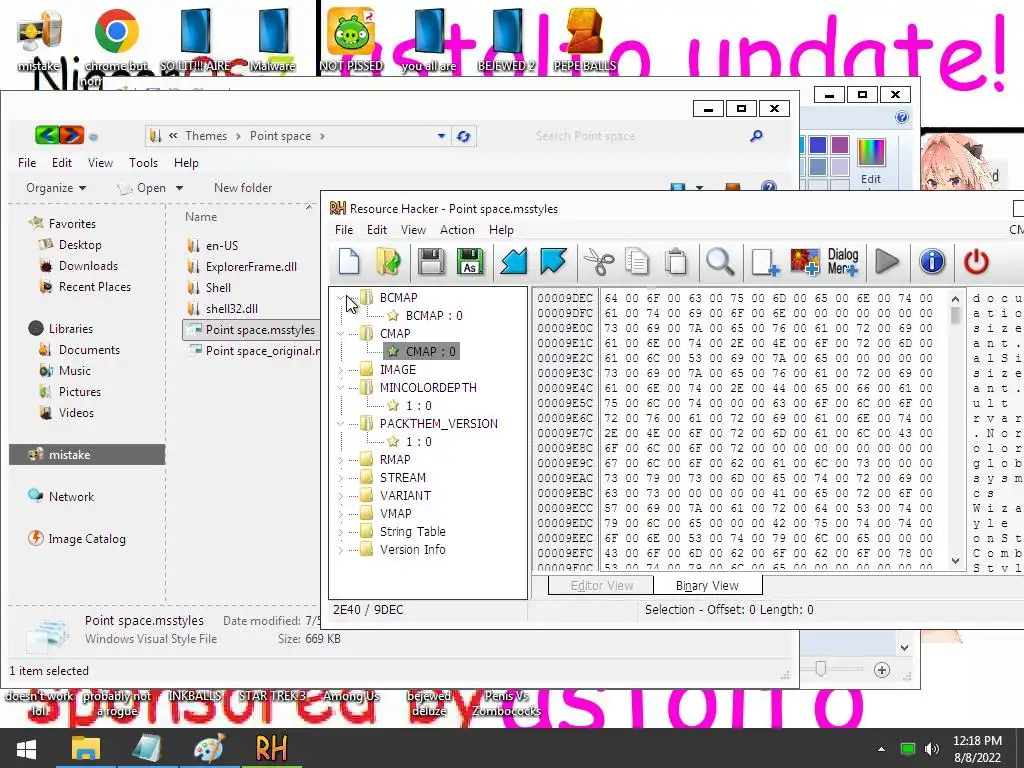Collapse the CMAP tree folder

pos(341,334)
